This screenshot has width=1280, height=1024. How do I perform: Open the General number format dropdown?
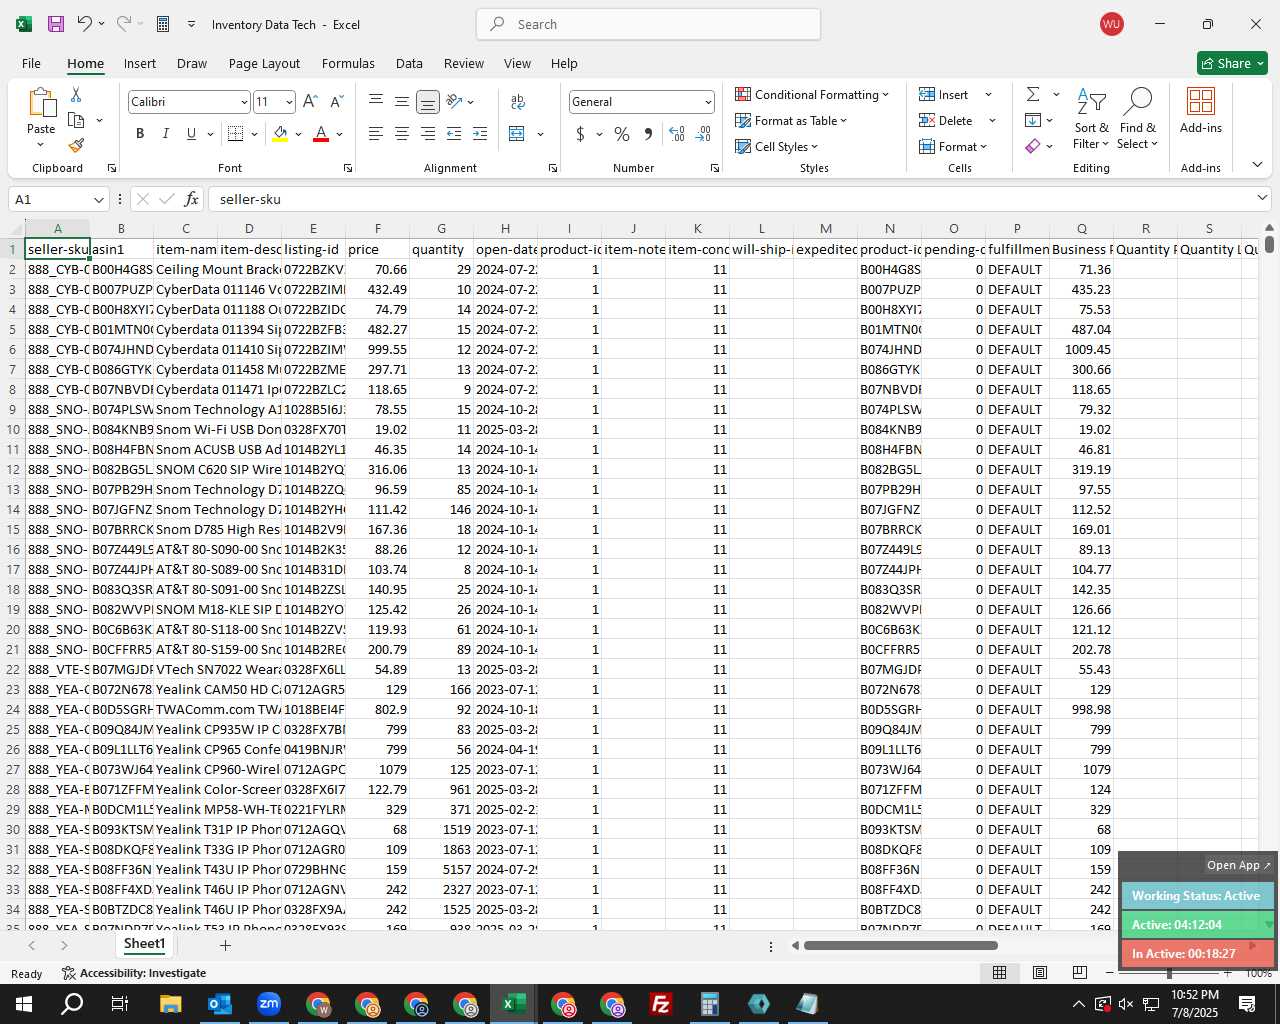click(x=708, y=102)
